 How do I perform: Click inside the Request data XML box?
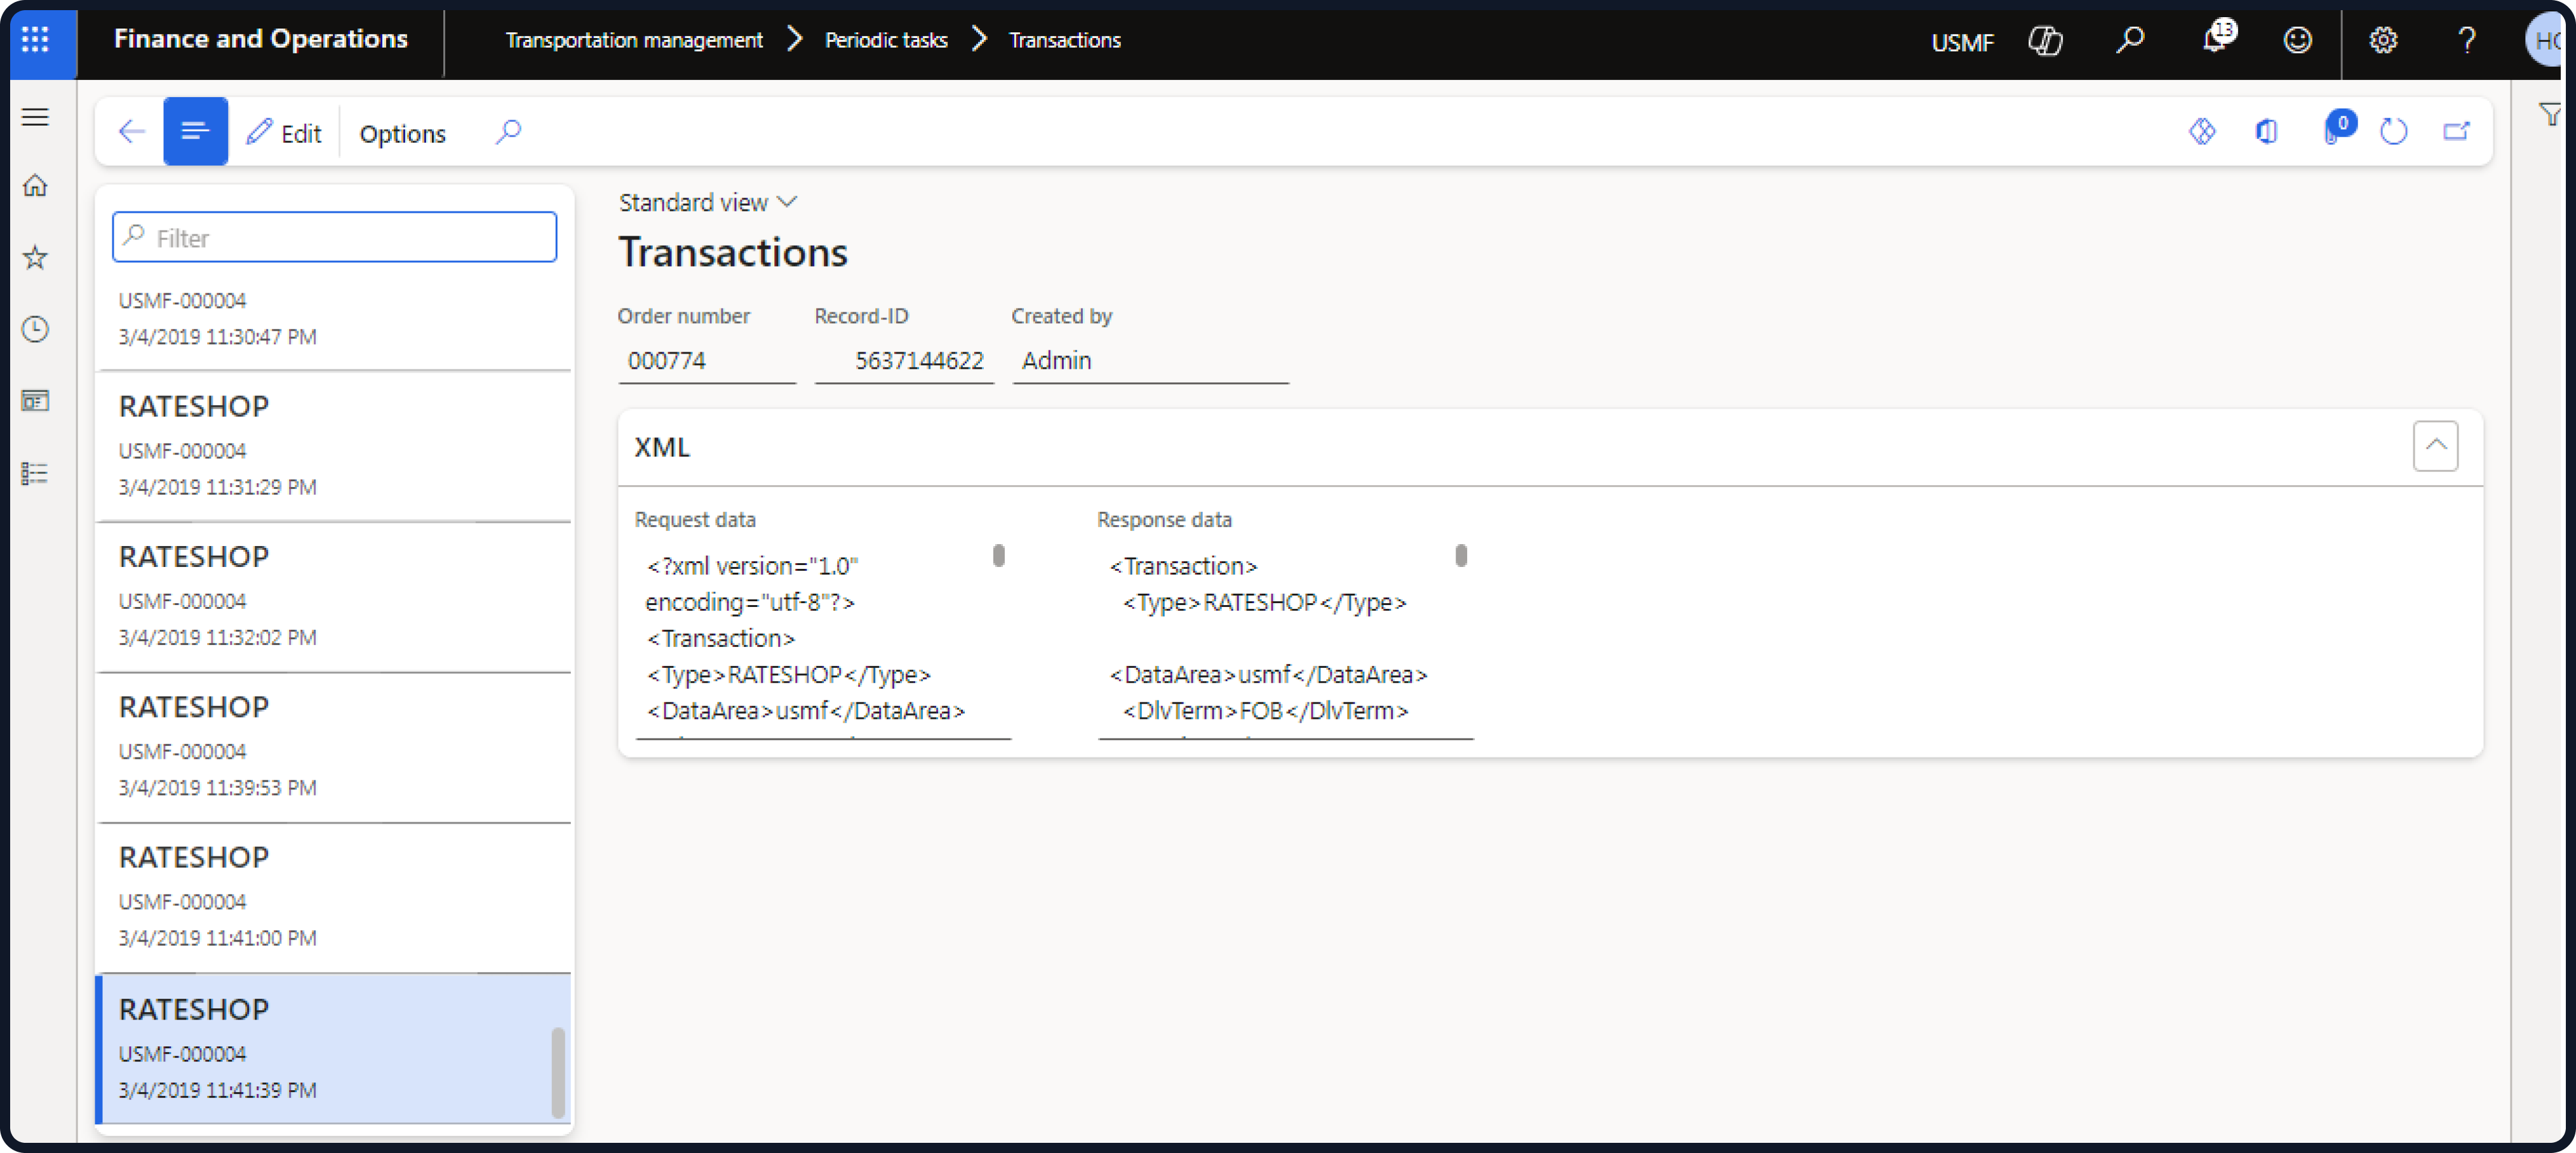823,641
